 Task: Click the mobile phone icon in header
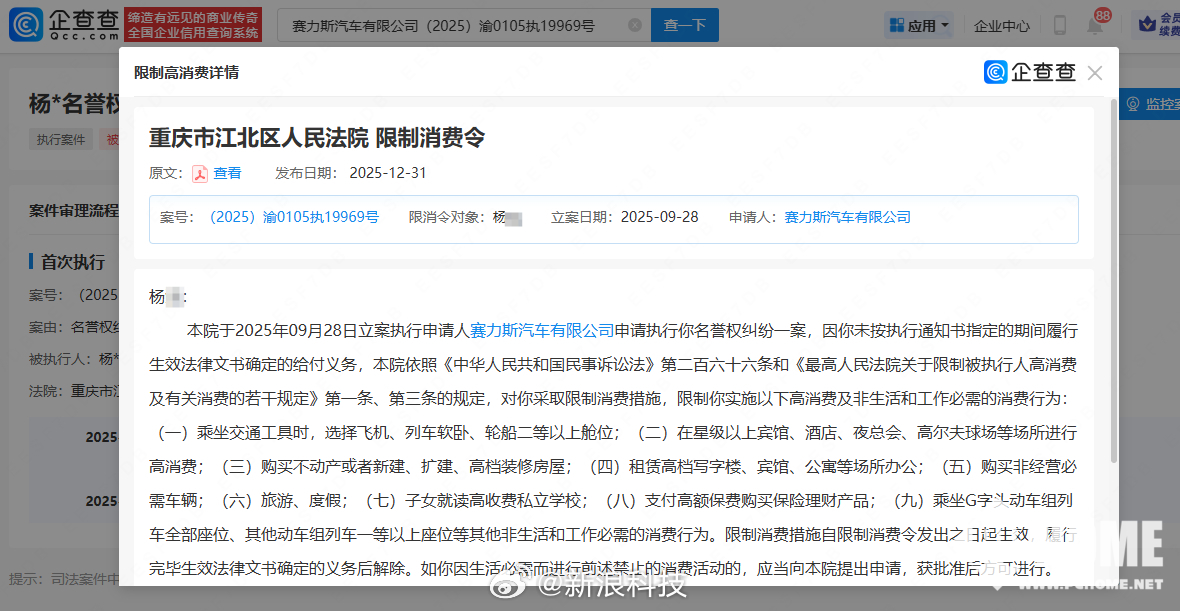(1060, 26)
